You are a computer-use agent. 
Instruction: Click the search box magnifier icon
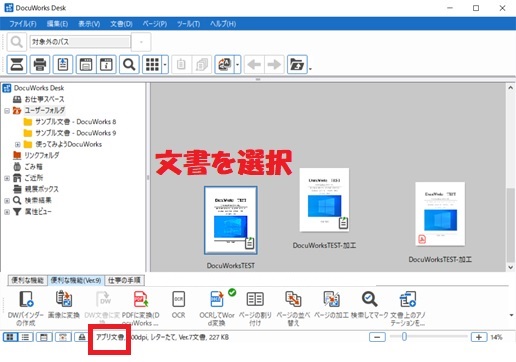[x=16, y=42]
